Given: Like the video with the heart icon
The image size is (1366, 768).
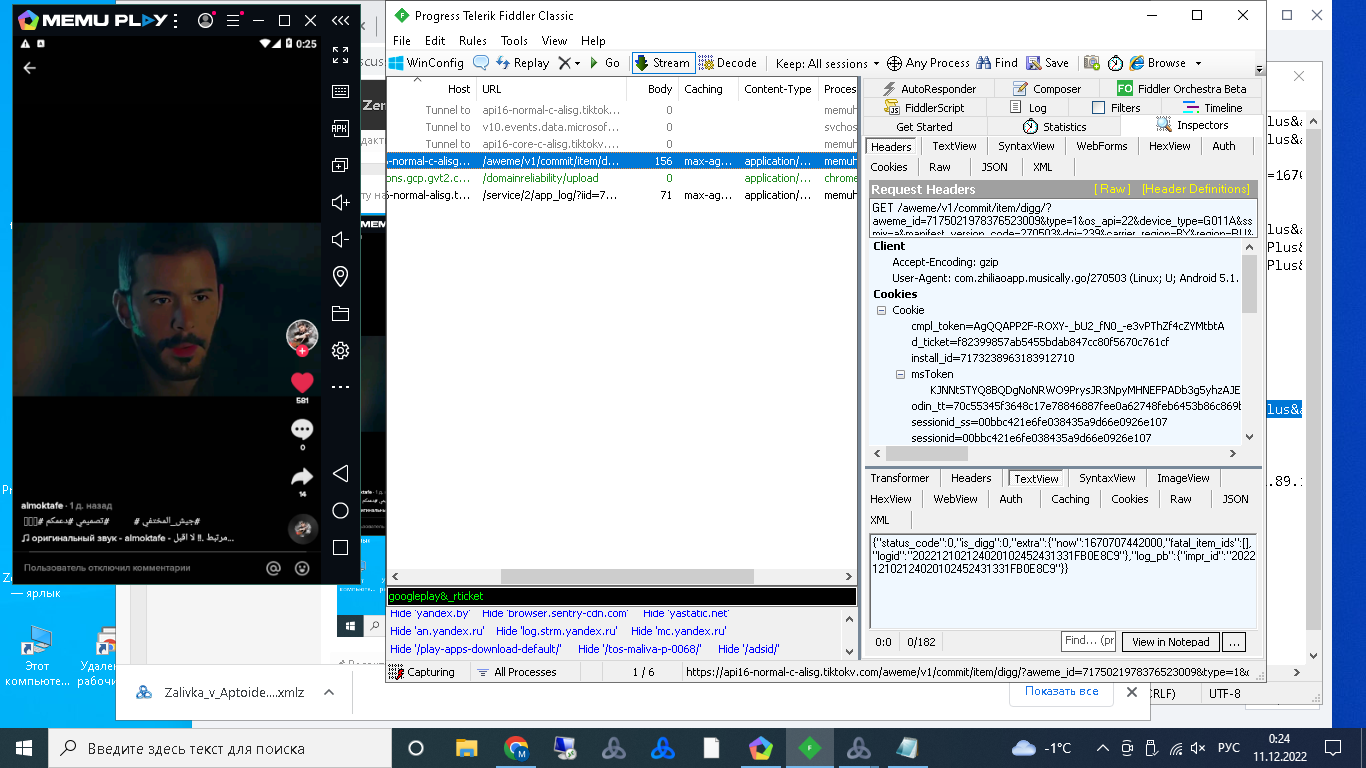Looking at the screenshot, I should click(302, 382).
